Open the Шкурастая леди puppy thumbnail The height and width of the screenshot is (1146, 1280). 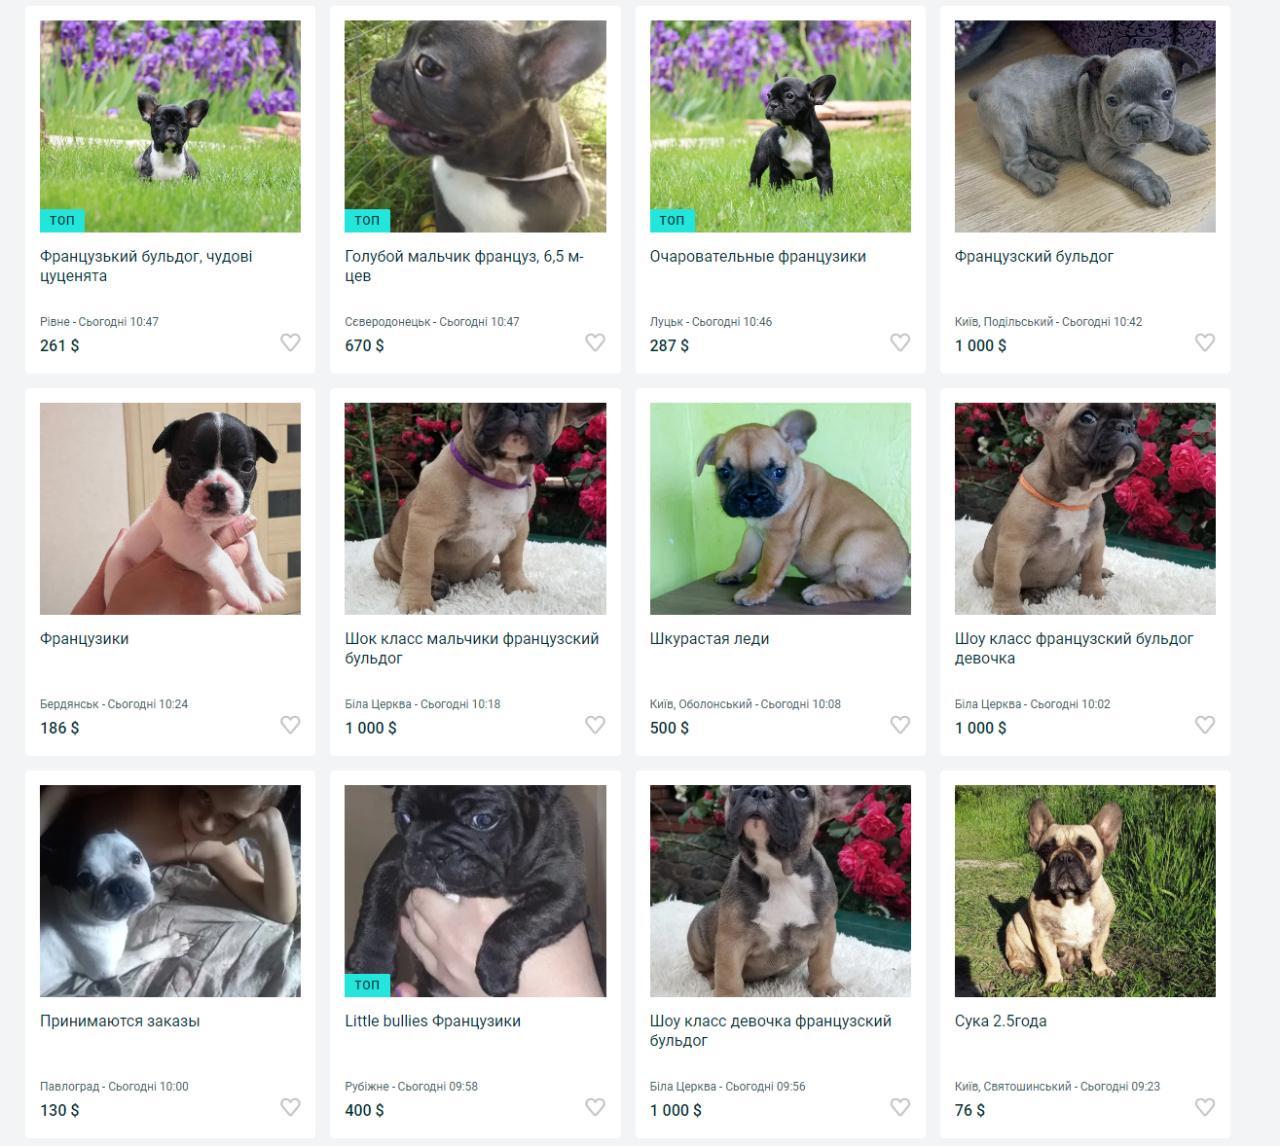[x=780, y=509]
